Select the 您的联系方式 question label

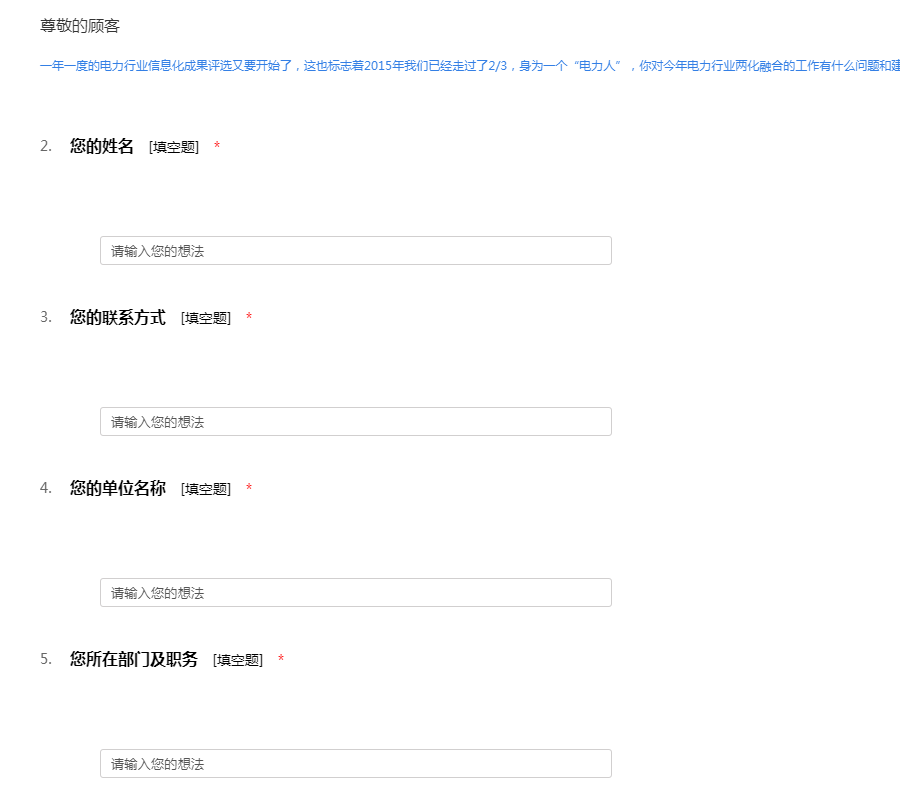(118, 318)
